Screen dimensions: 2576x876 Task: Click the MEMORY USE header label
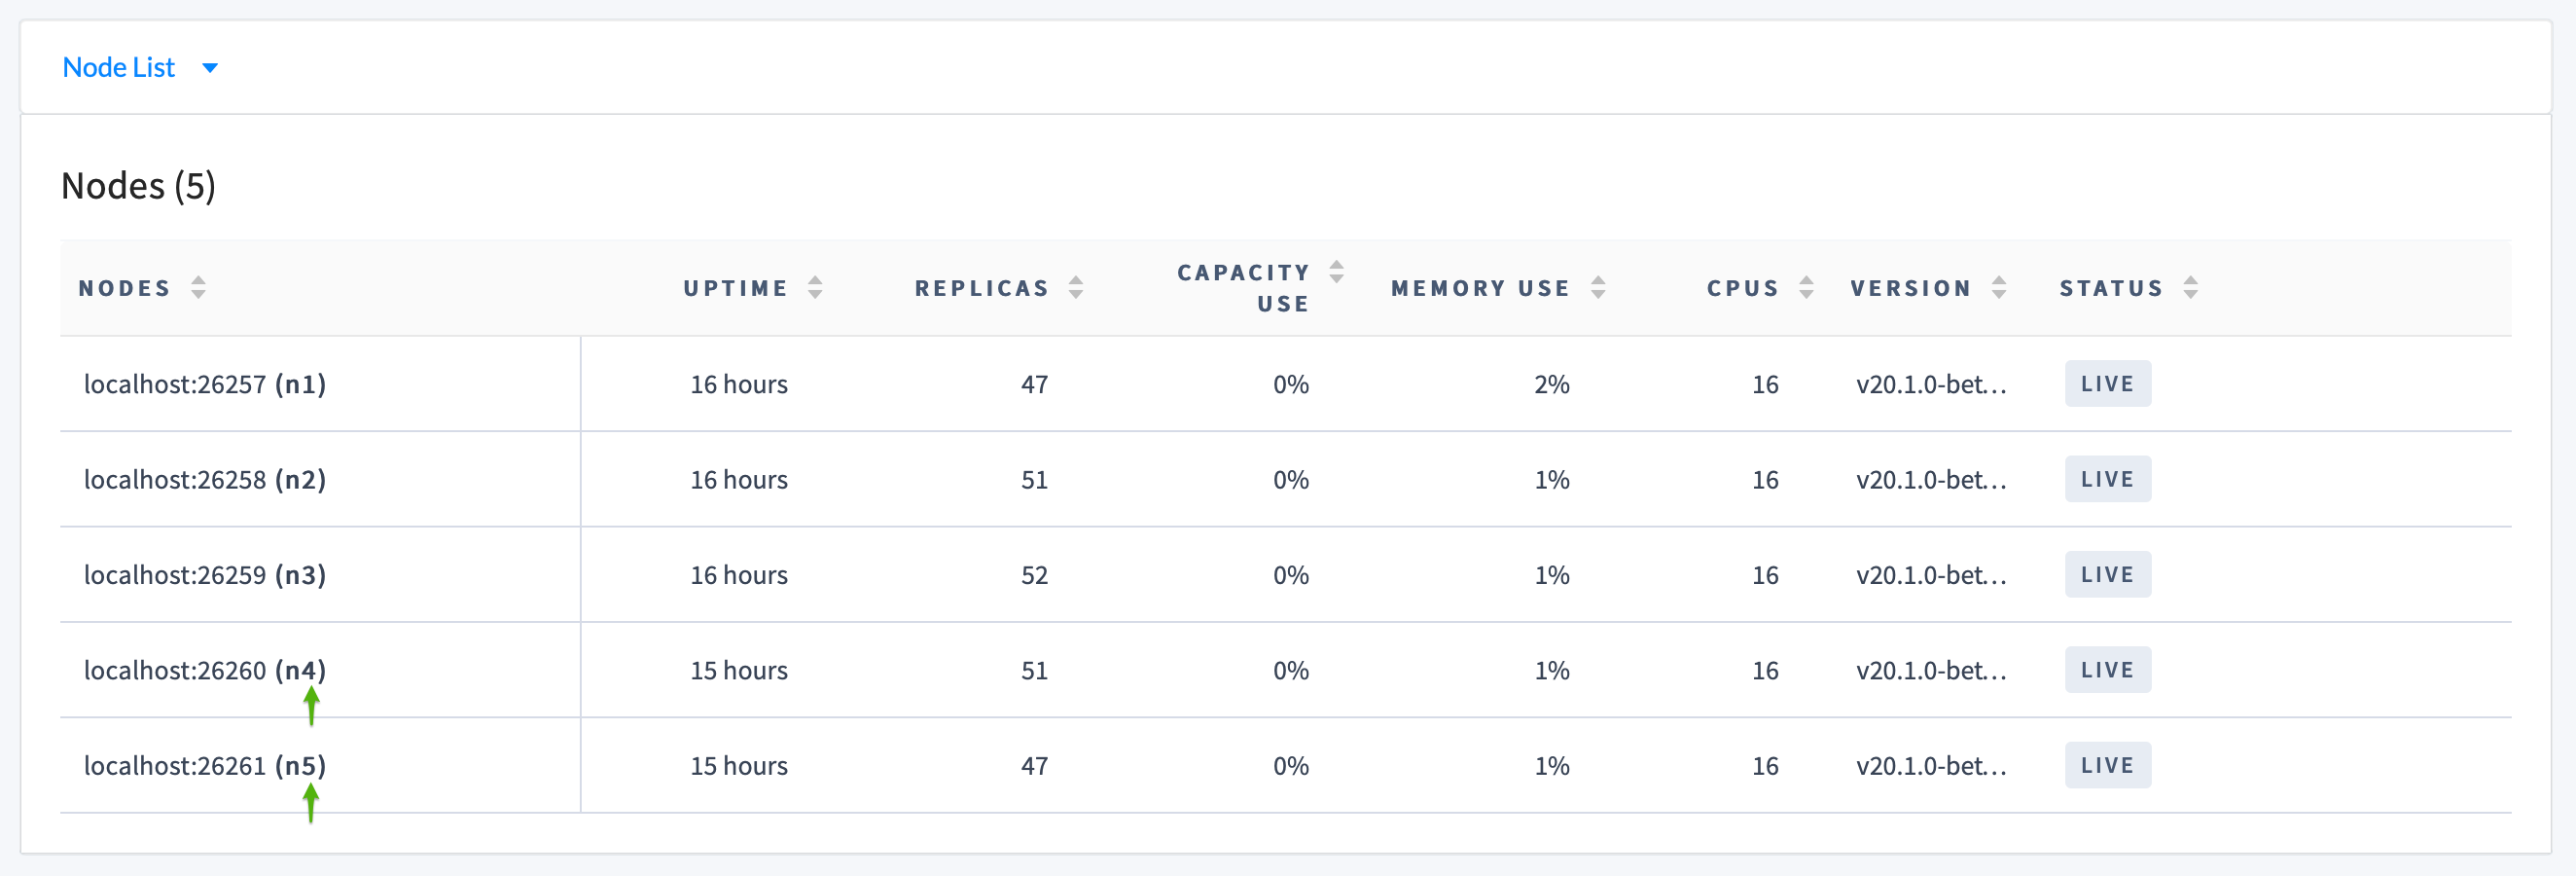pos(1480,288)
